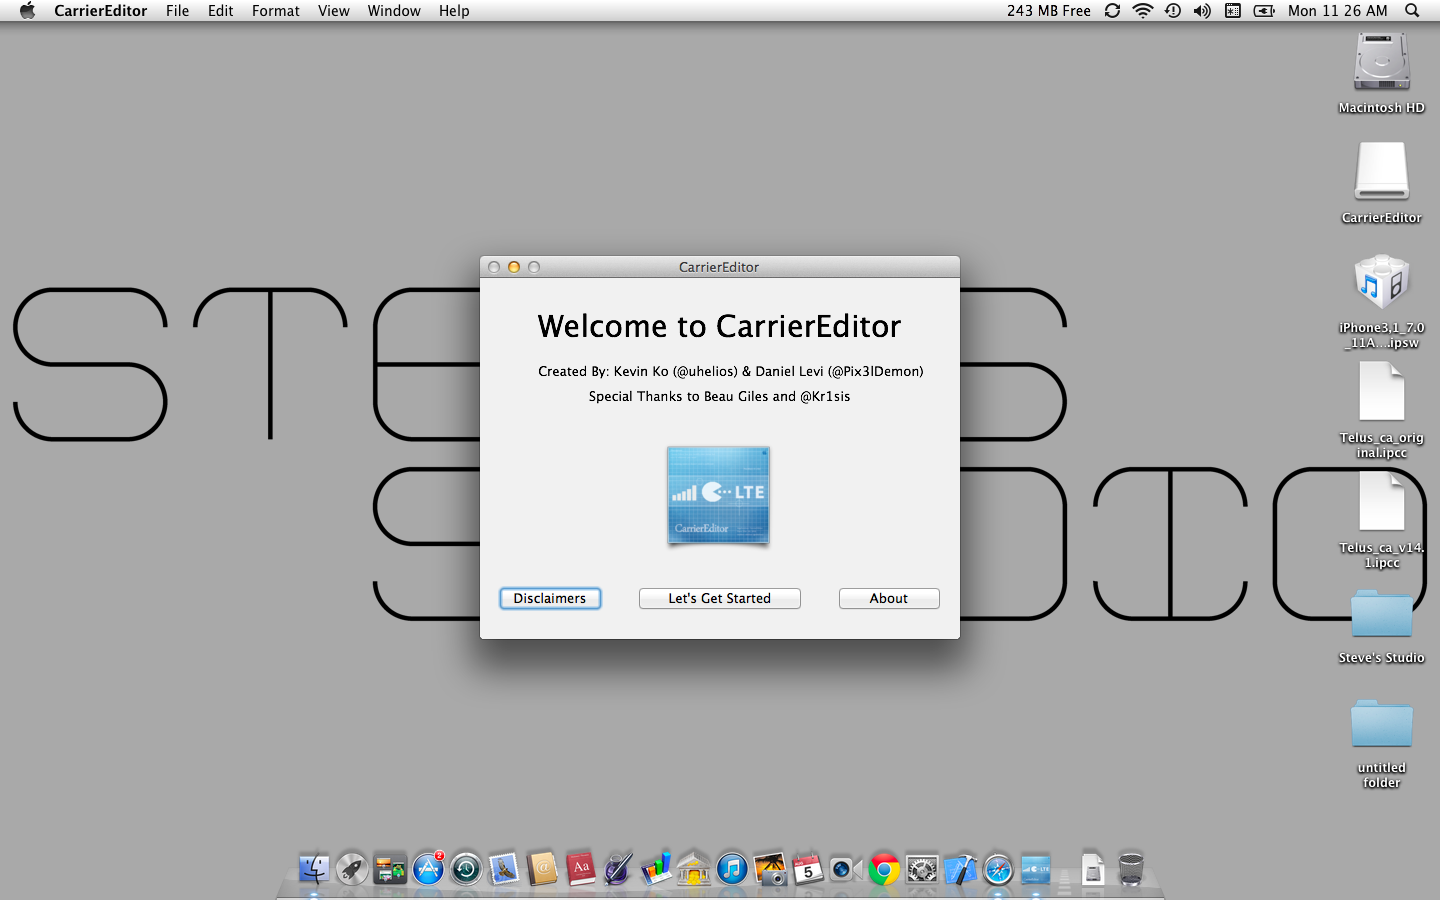Open iPhoto from the Dock
Image resolution: width=1440 pixels, height=900 pixels.
tap(770, 868)
